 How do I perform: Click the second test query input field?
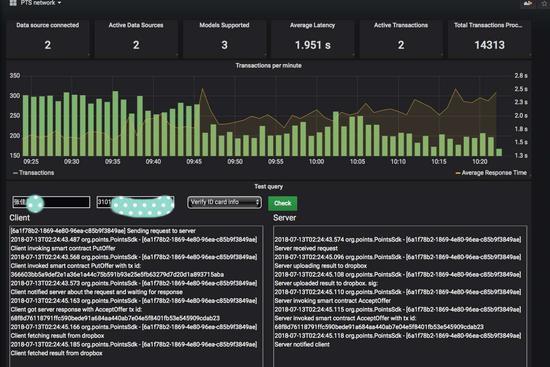pos(135,202)
